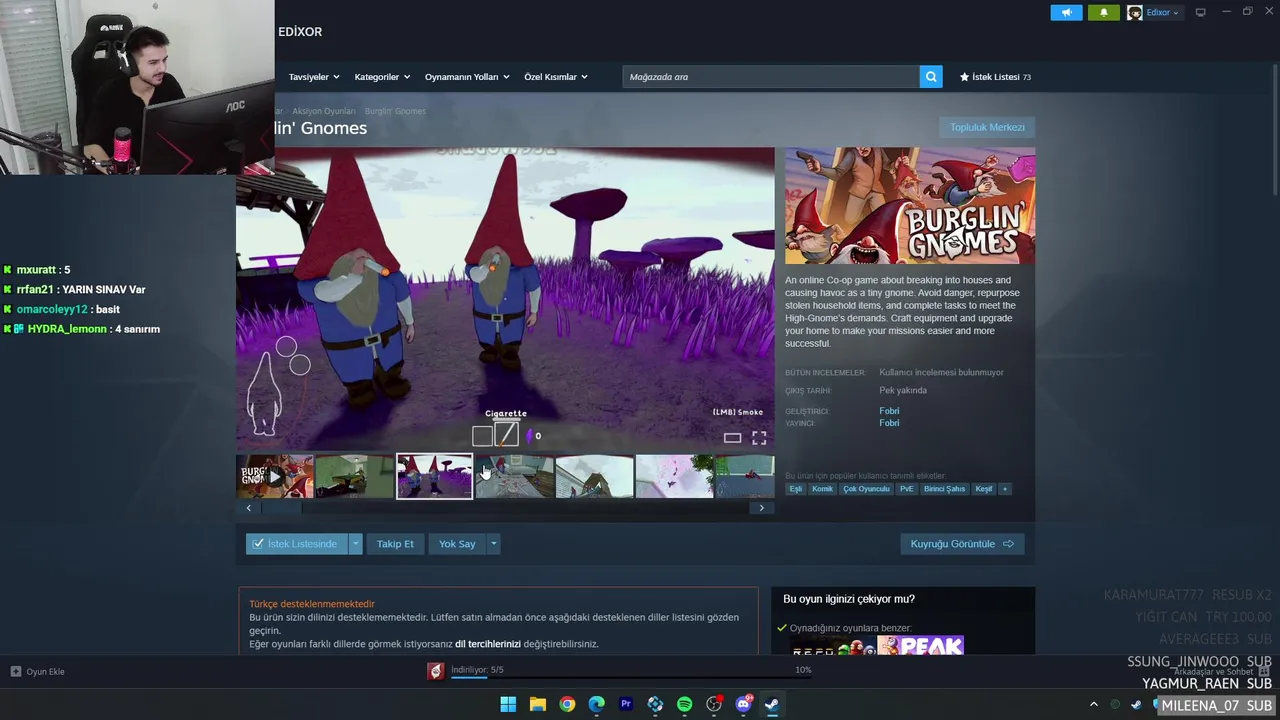
Task: Click the magnifier search button in store bar
Action: click(x=931, y=77)
